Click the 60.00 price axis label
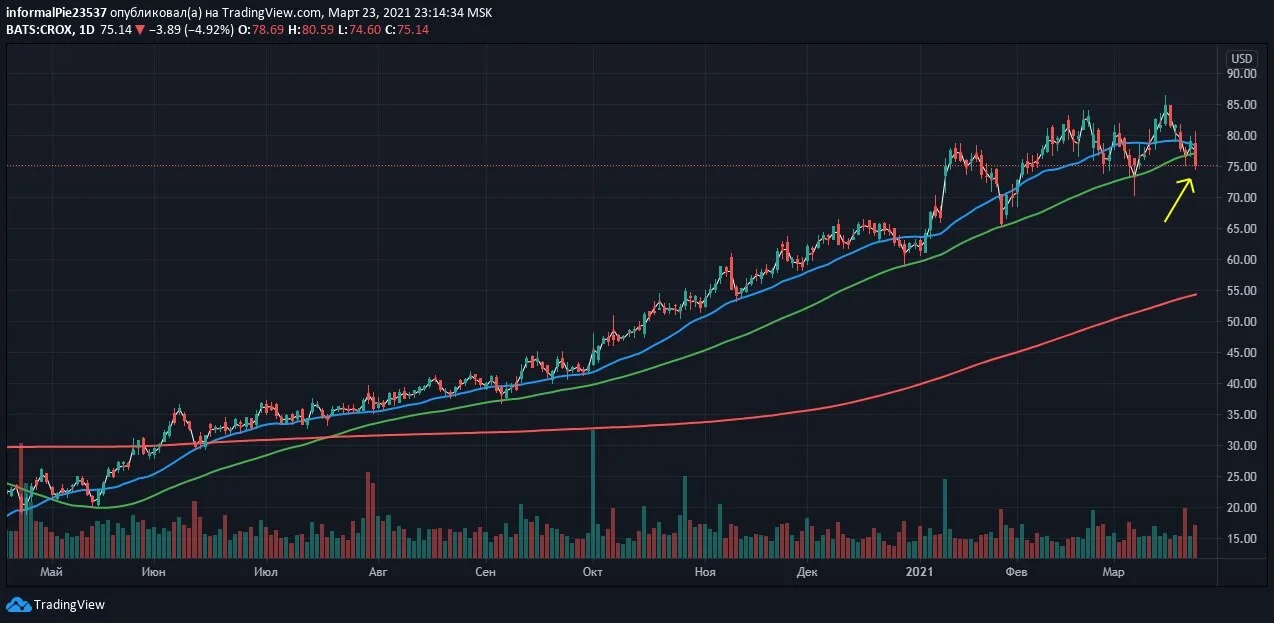The height and width of the screenshot is (623, 1274). [1243, 259]
